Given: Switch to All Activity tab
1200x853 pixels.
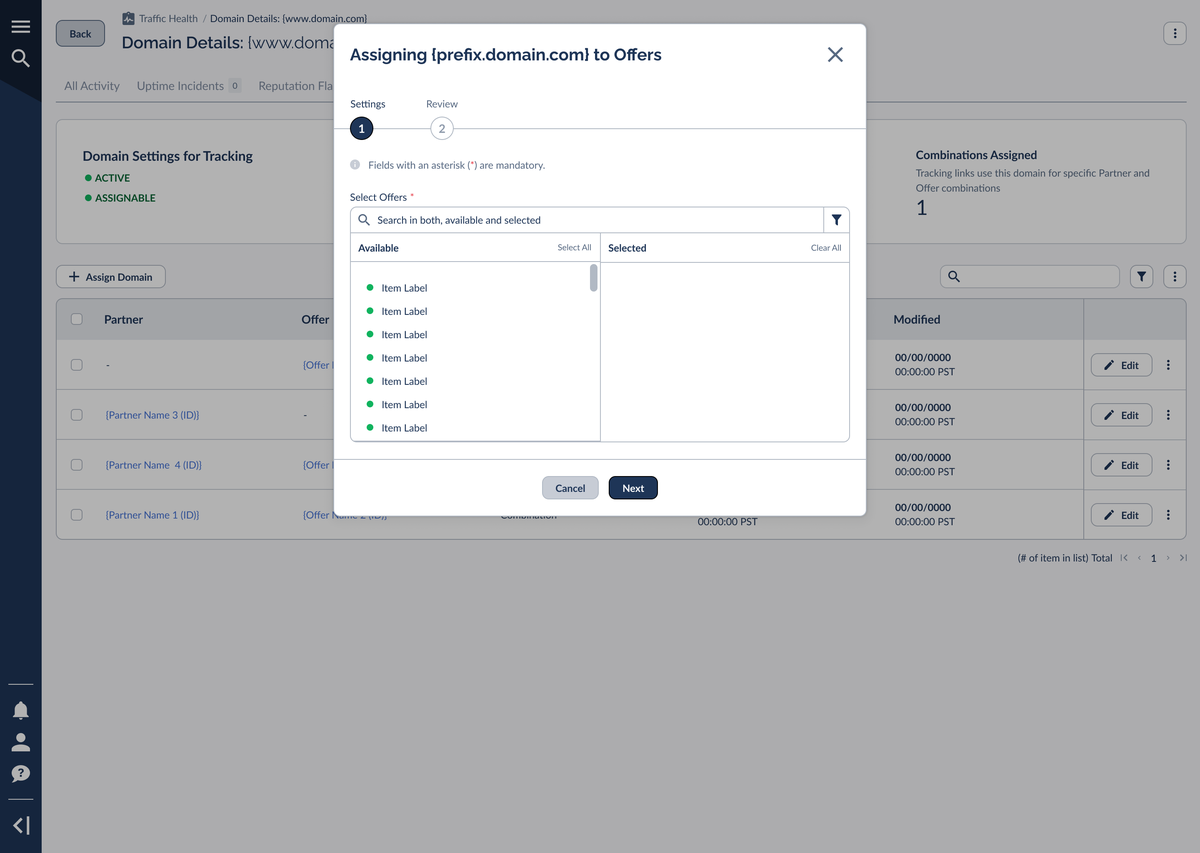Looking at the screenshot, I should [x=92, y=86].
